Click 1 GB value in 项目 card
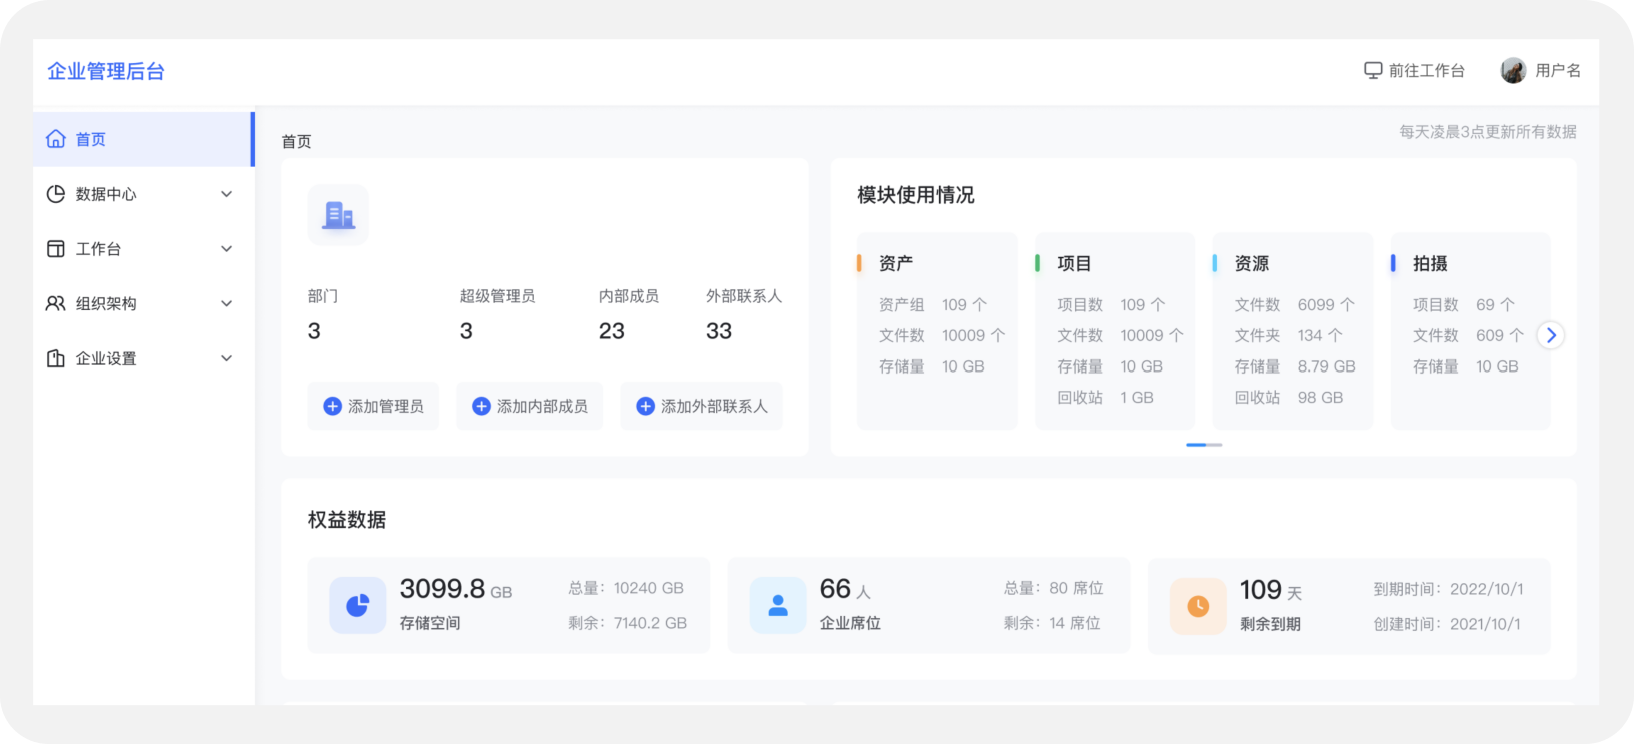1634x746 pixels. point(1137,398)
